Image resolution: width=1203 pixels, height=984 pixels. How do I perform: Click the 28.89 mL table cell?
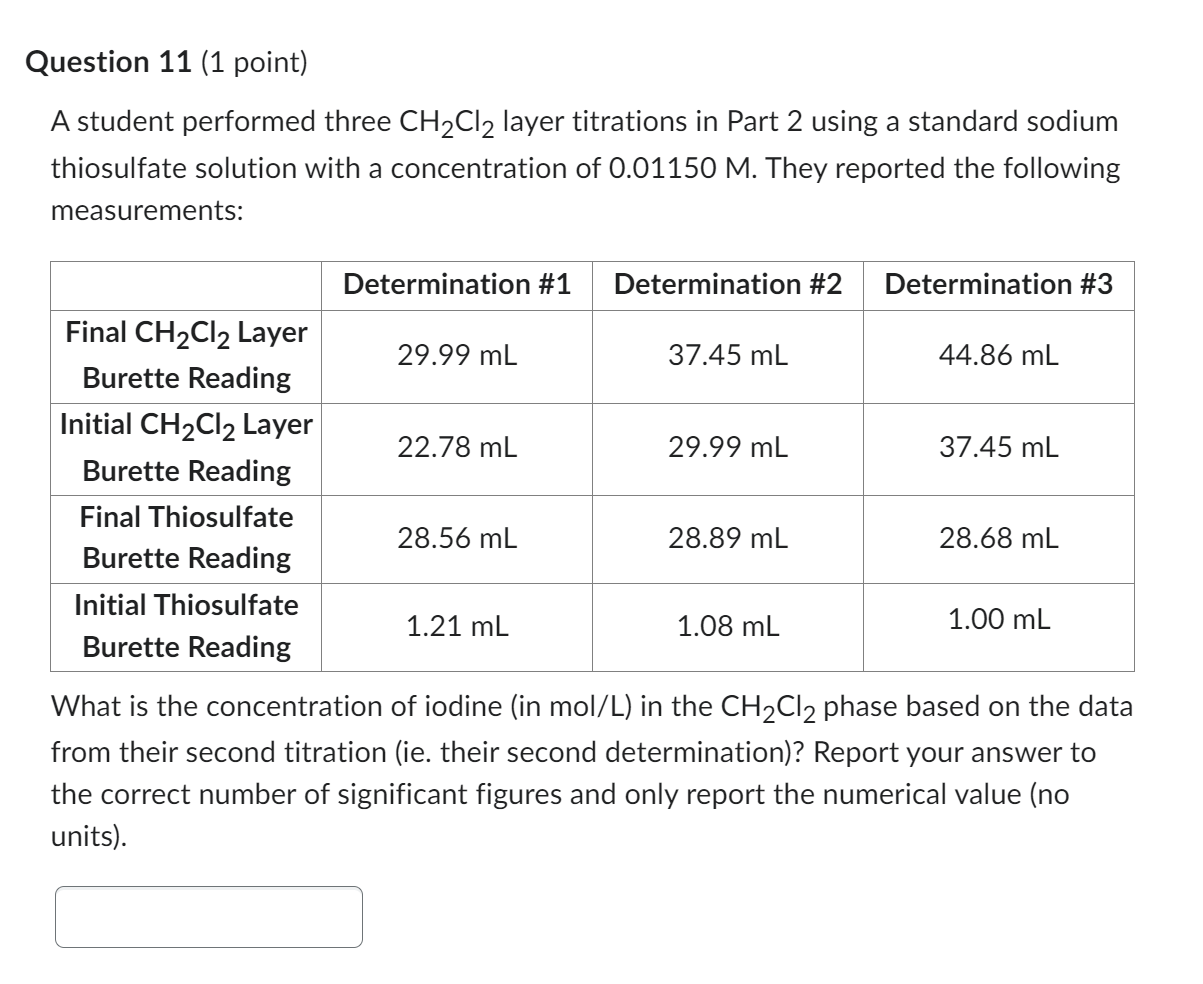pyautogui.click(x=728, y=538)
